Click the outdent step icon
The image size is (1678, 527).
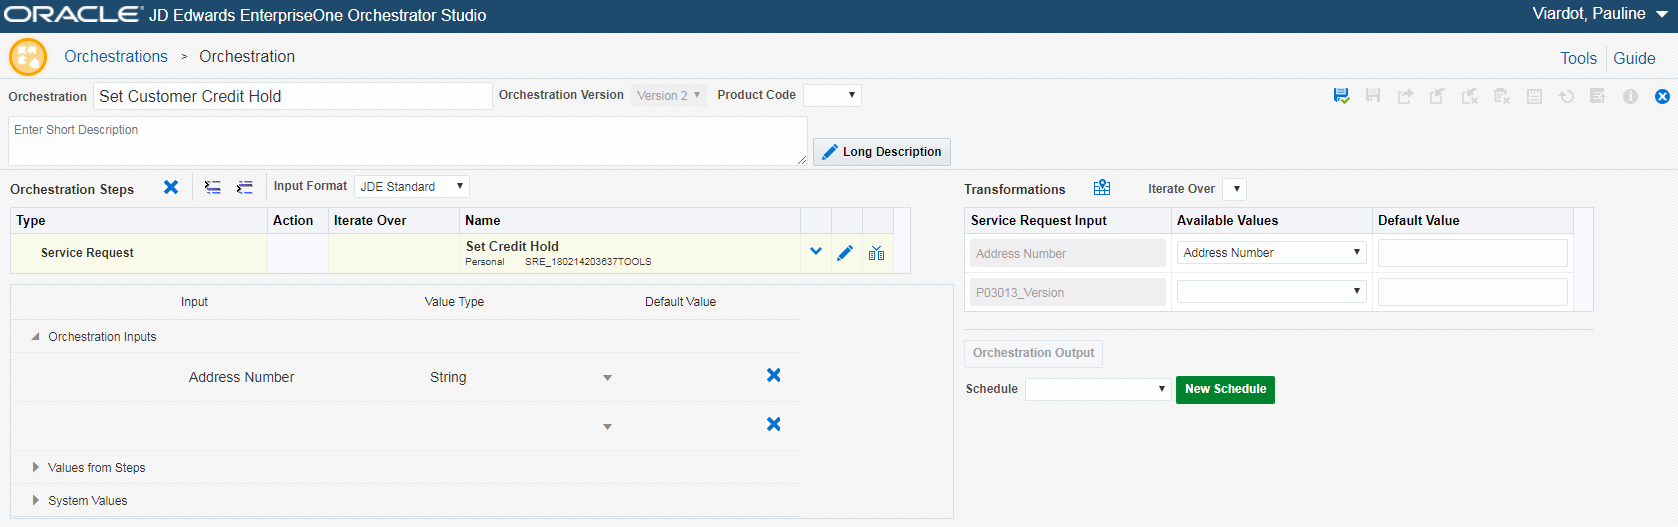pos(212,187)
